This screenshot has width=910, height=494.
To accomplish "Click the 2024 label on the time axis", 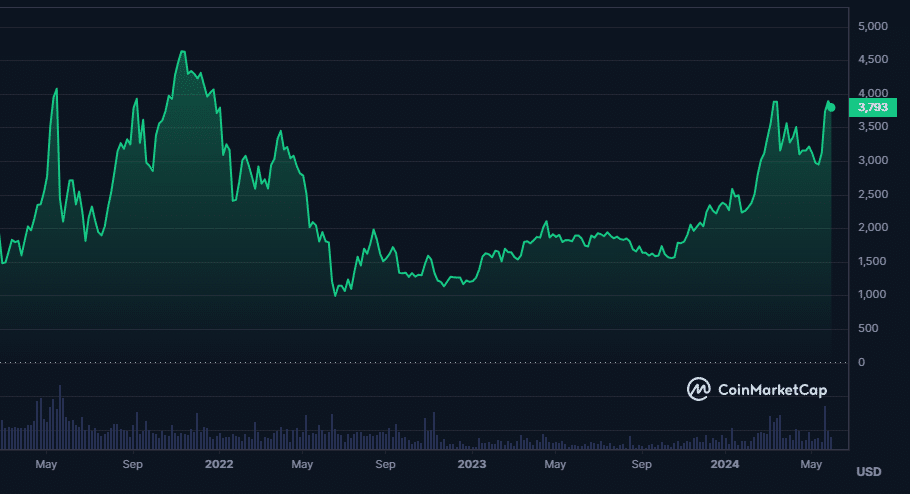I will [x=724, y=464].
